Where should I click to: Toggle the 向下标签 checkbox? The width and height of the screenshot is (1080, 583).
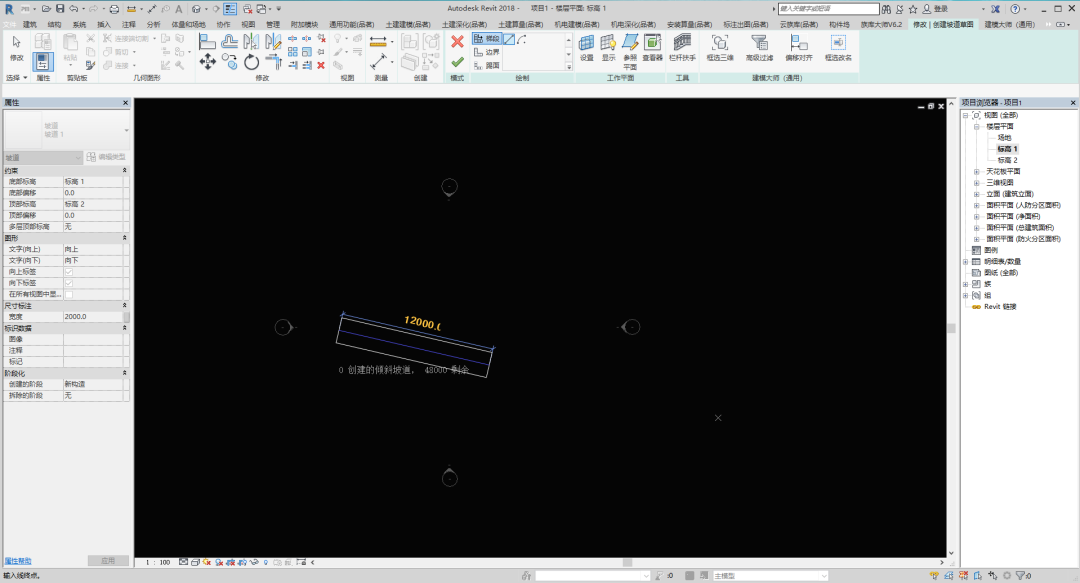69,283
